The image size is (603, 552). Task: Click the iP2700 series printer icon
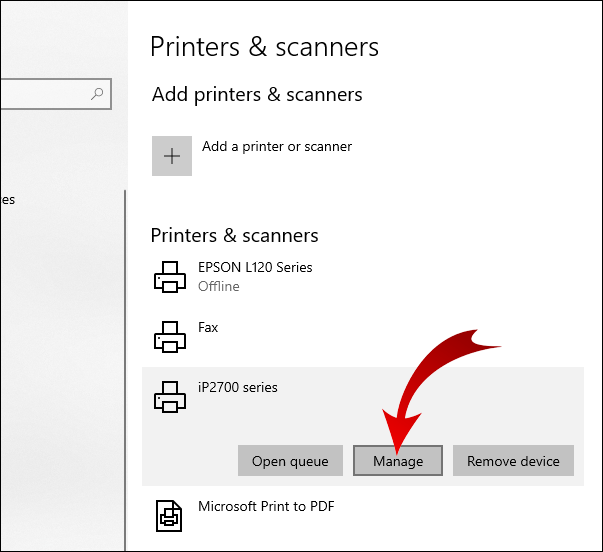click(170, 397)
